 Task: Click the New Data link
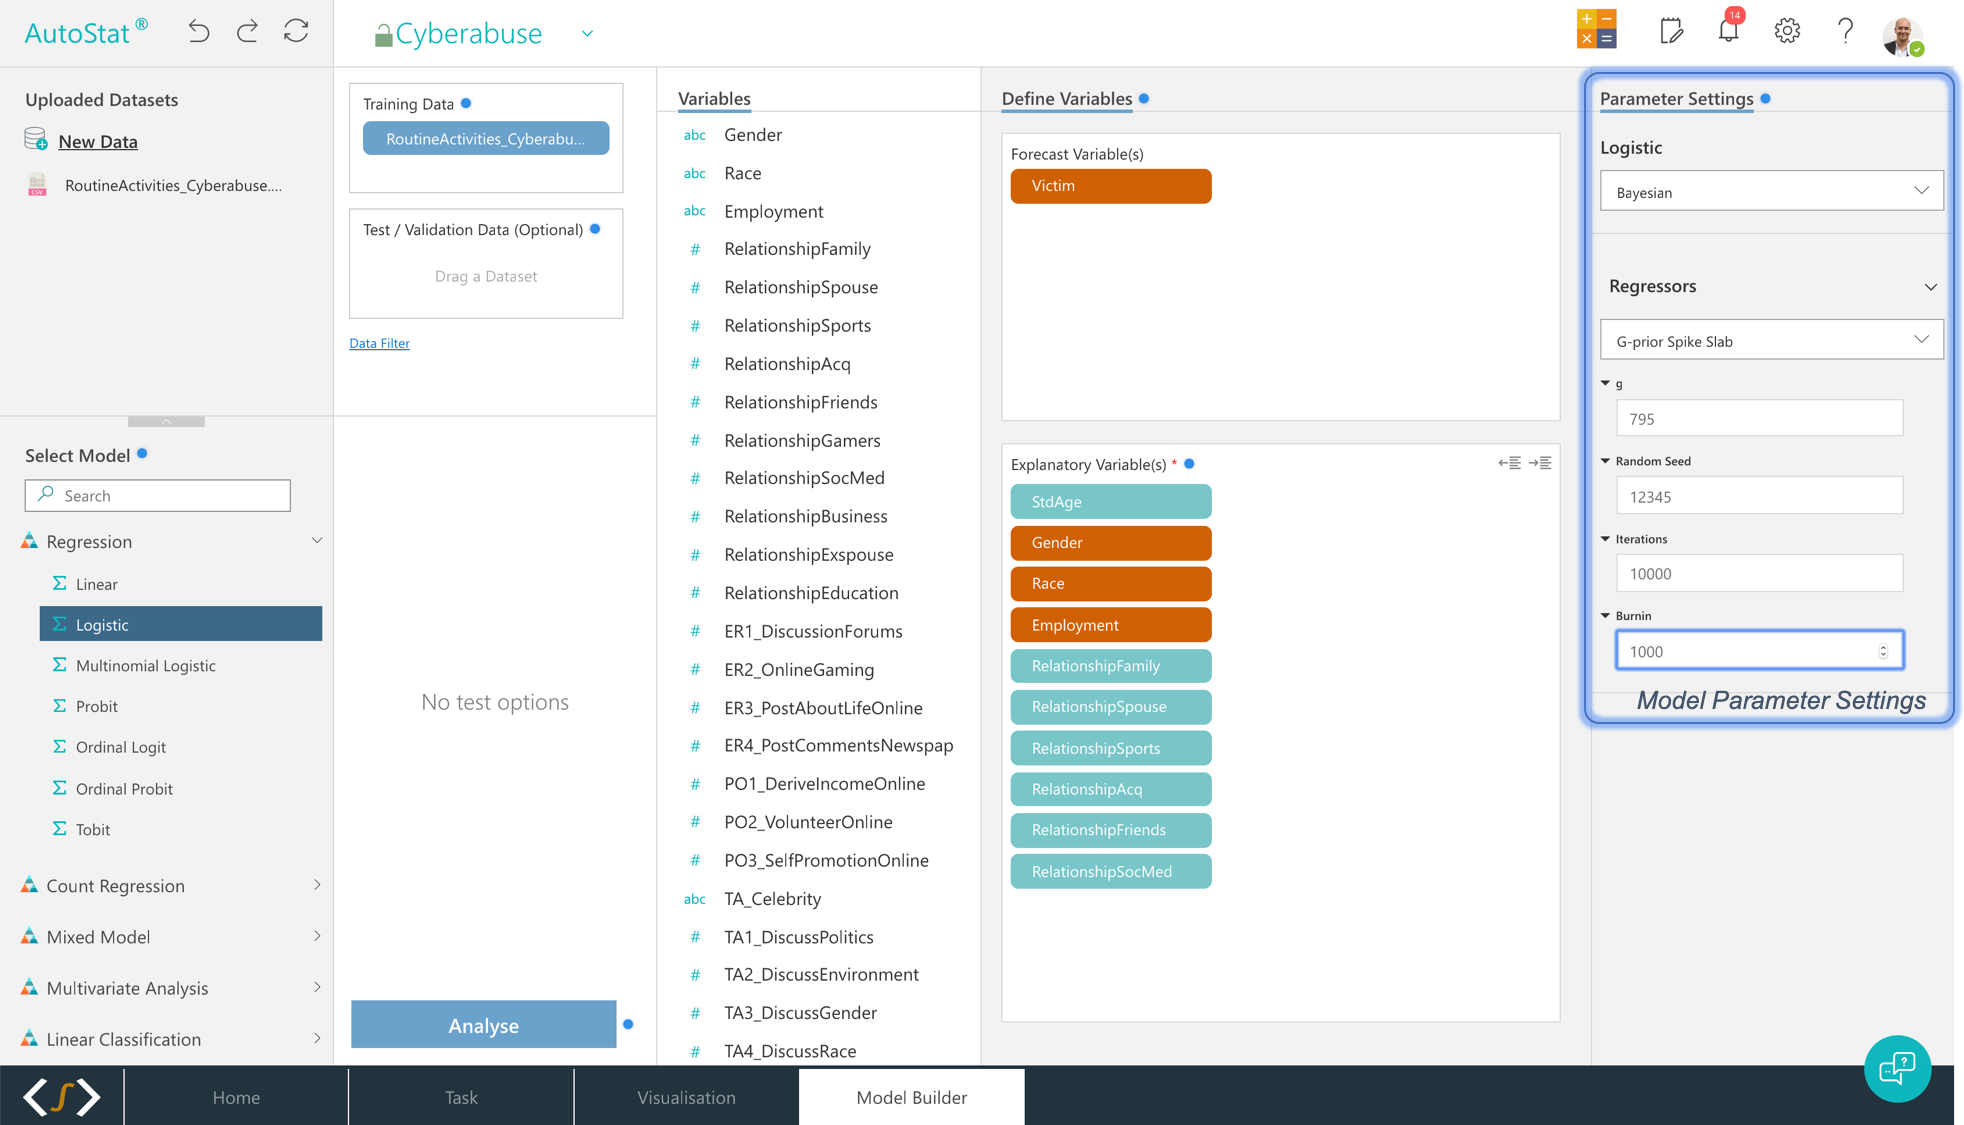(x=98, y=141)
